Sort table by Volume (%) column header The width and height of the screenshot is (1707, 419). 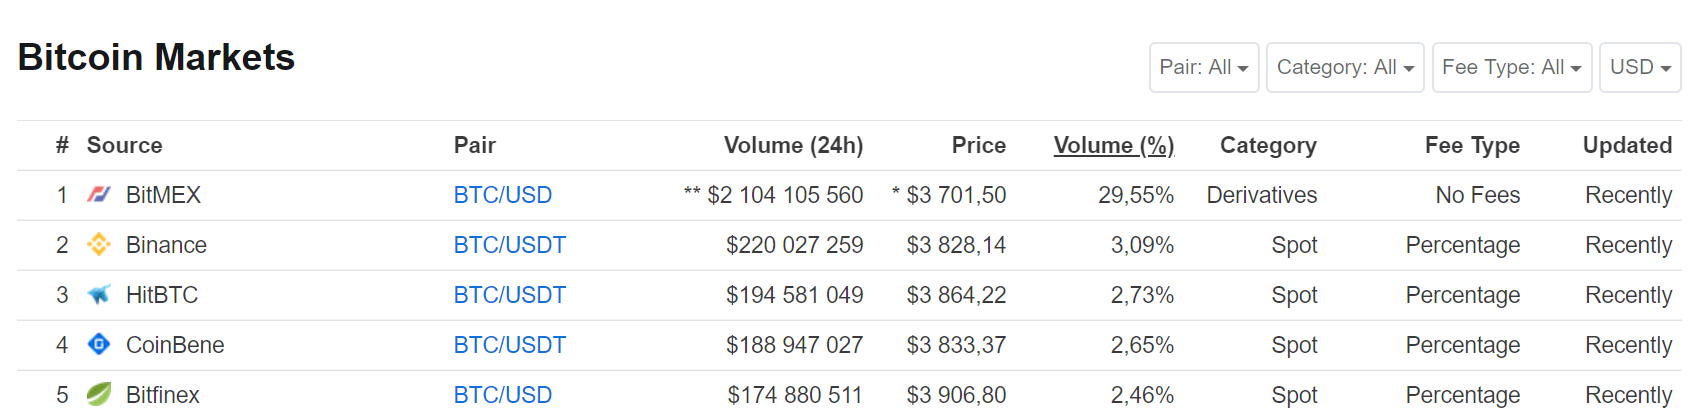tap(1114, 145)
